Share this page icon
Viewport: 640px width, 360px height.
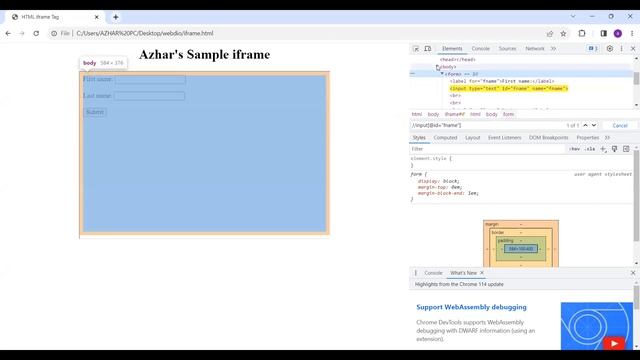tap(550, 33)
